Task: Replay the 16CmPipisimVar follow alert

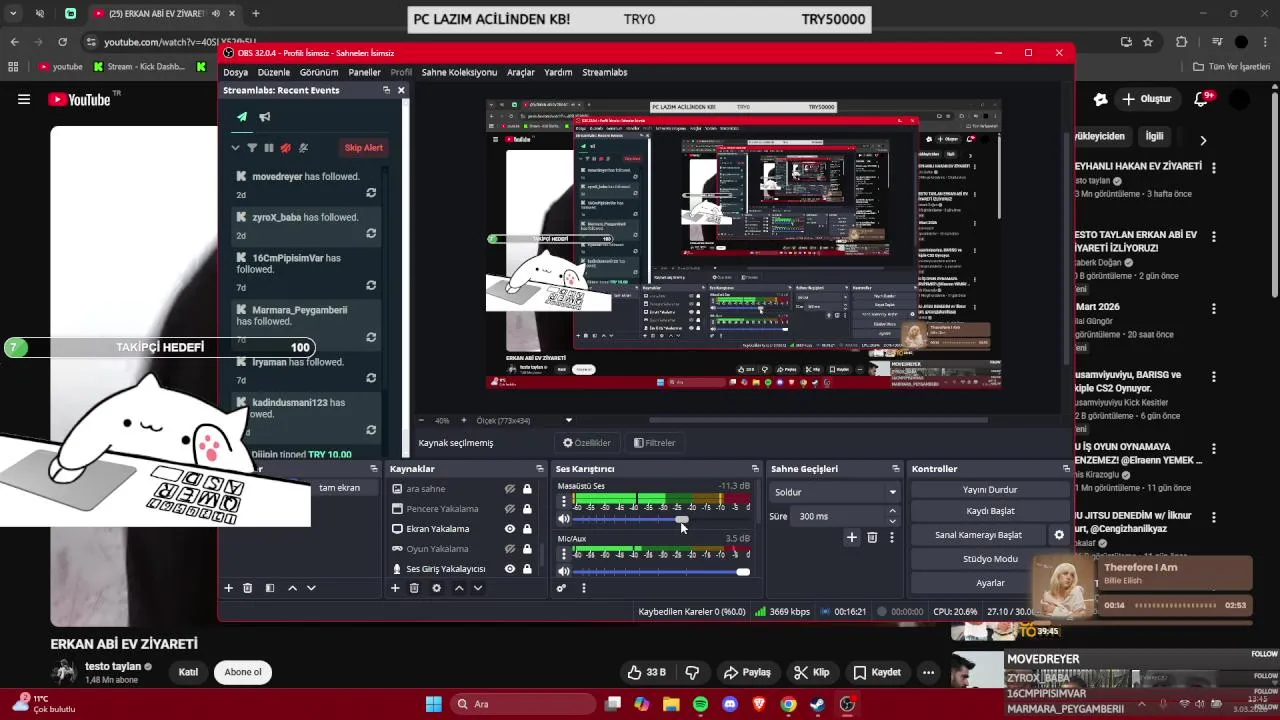Action: [371, 285]
